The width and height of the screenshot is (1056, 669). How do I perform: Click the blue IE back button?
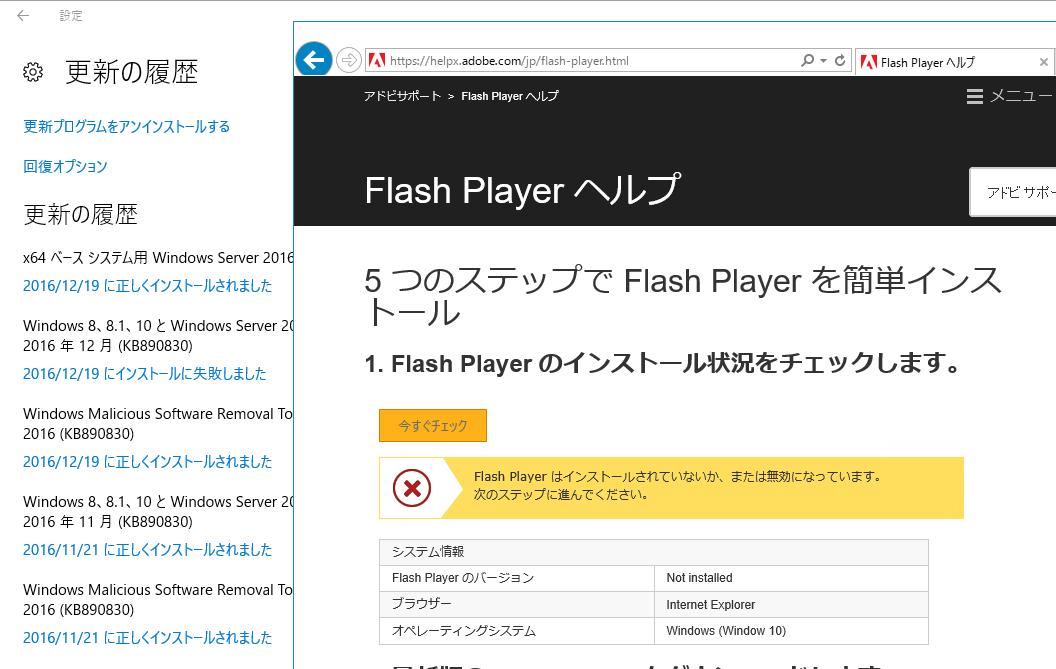tap(314, 60)
